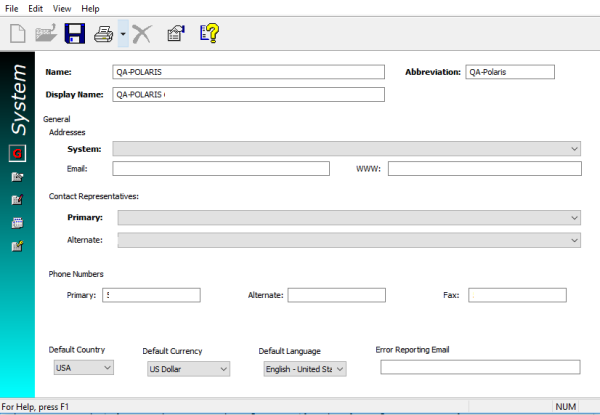Open the Default Country dropdown
This screenshot has height=415, width=600.
click(x=107, y=368)
